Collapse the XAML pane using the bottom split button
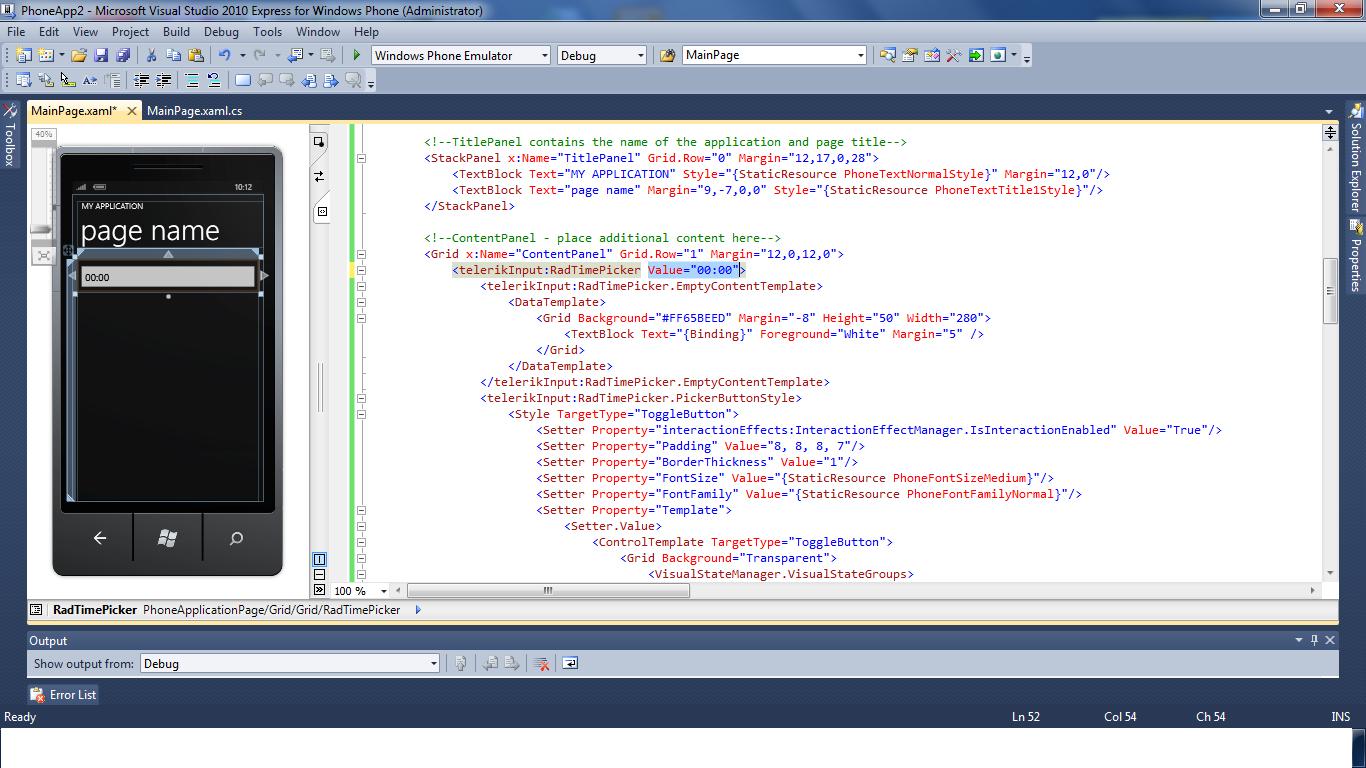The width and height of the screenshot is (1366, 768). pos(319,590)
